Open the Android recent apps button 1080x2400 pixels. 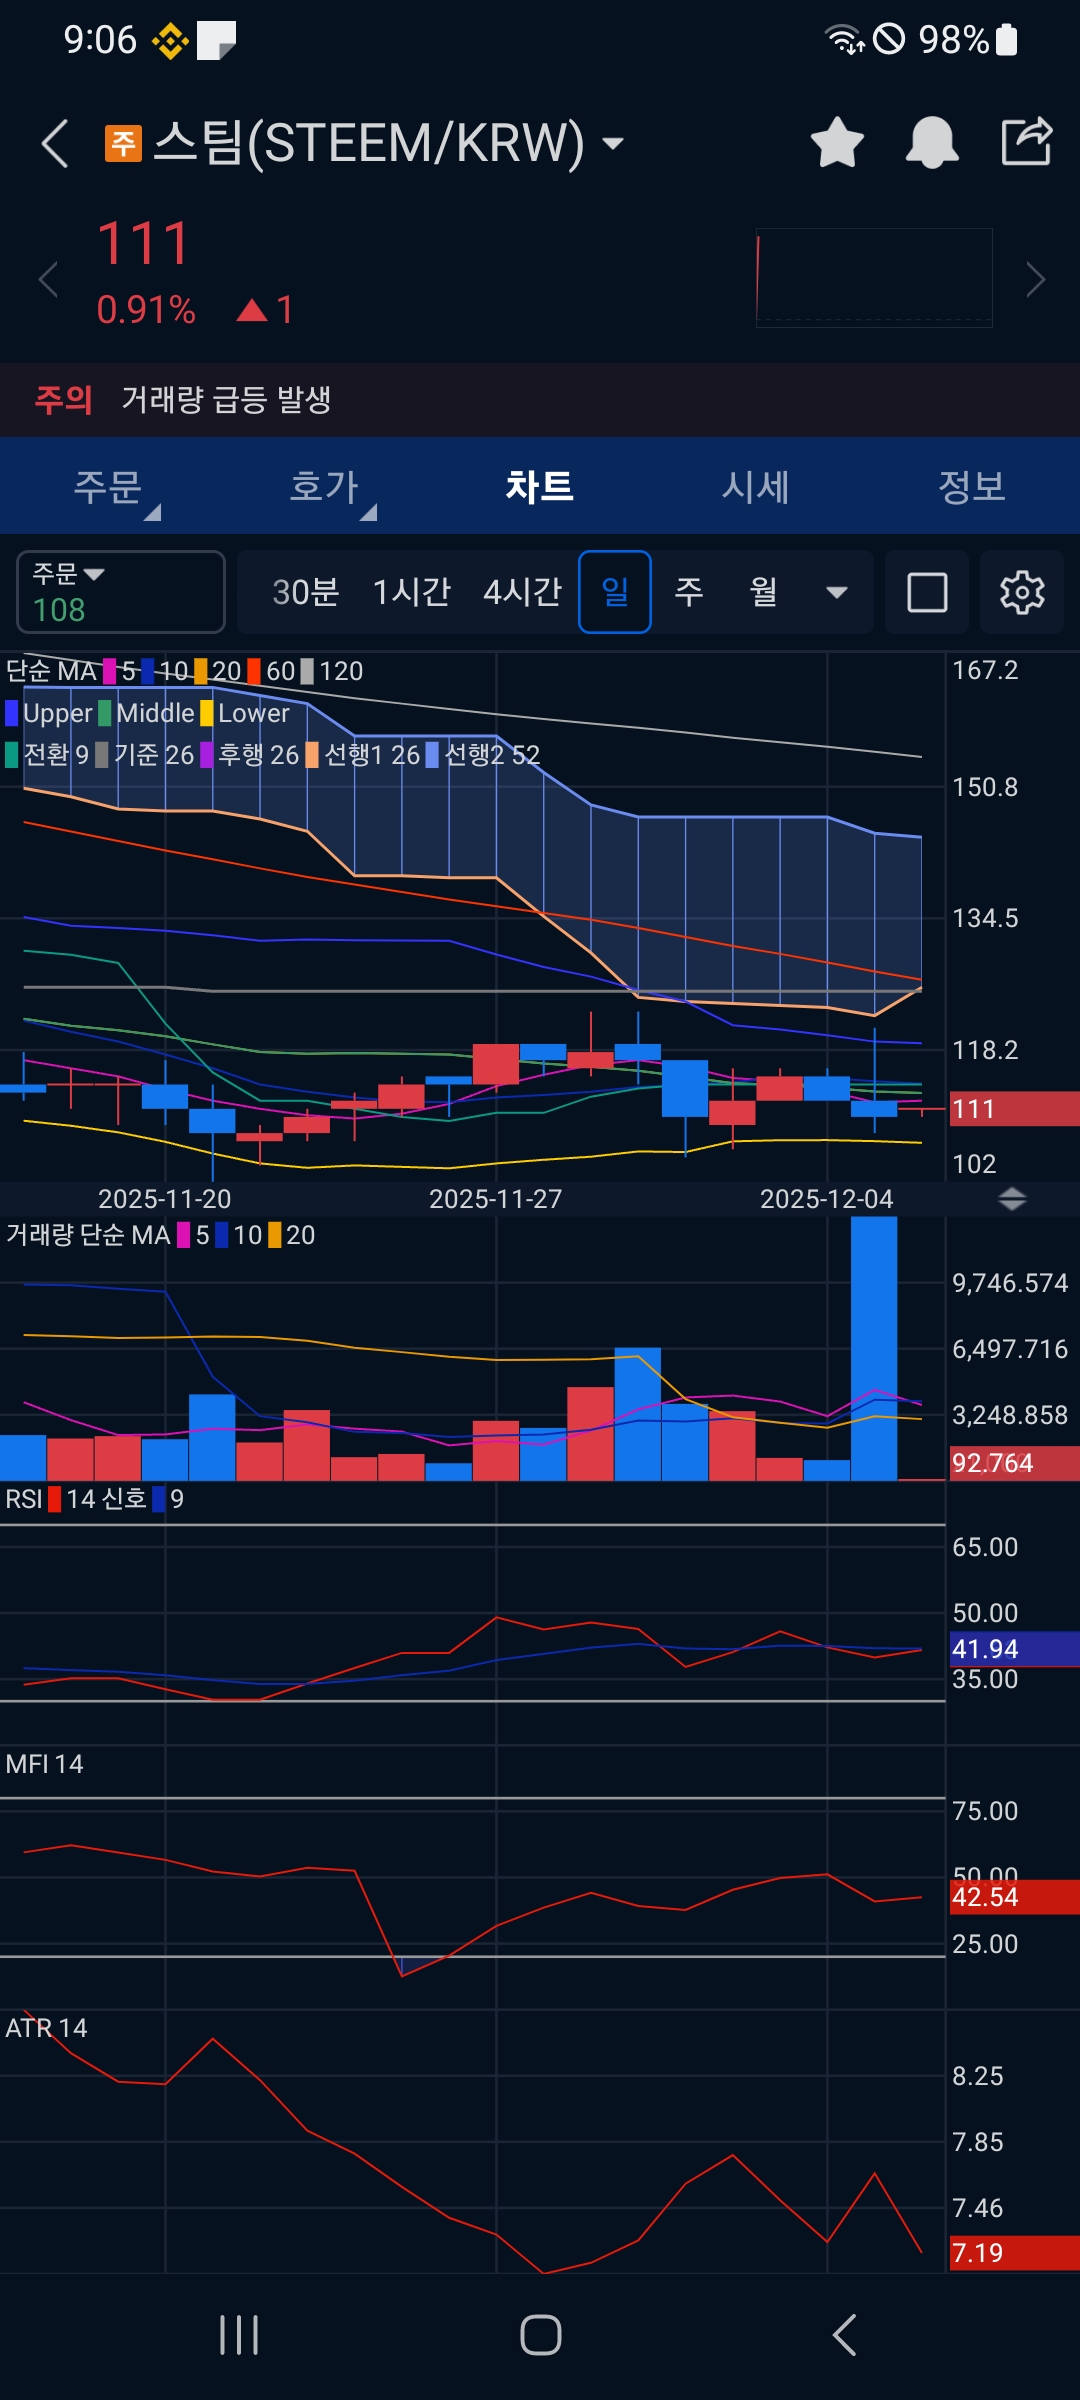[x=239, y=2335]
